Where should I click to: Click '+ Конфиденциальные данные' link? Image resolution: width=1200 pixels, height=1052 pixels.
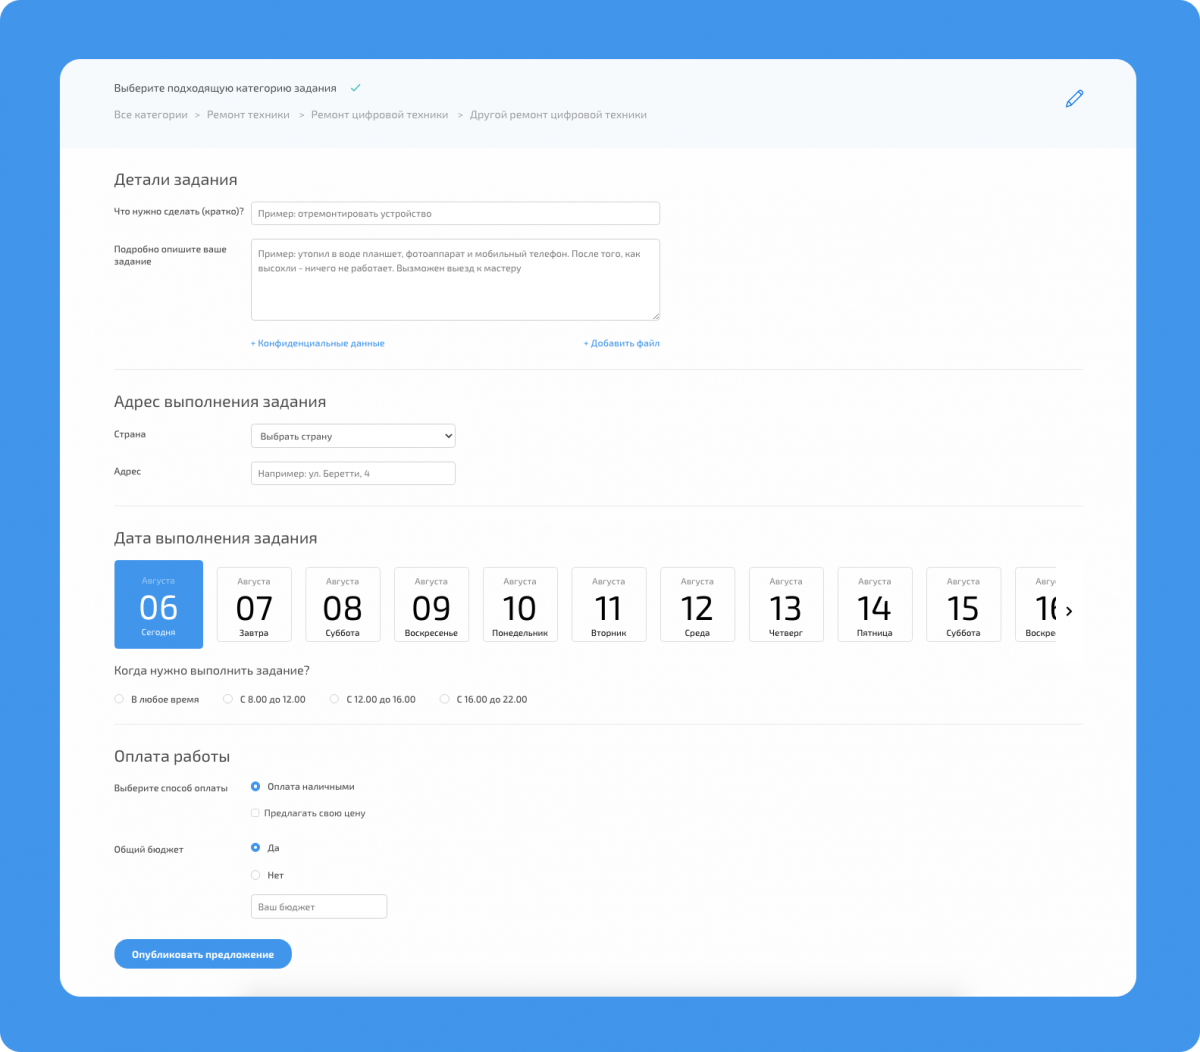[317, 343]
